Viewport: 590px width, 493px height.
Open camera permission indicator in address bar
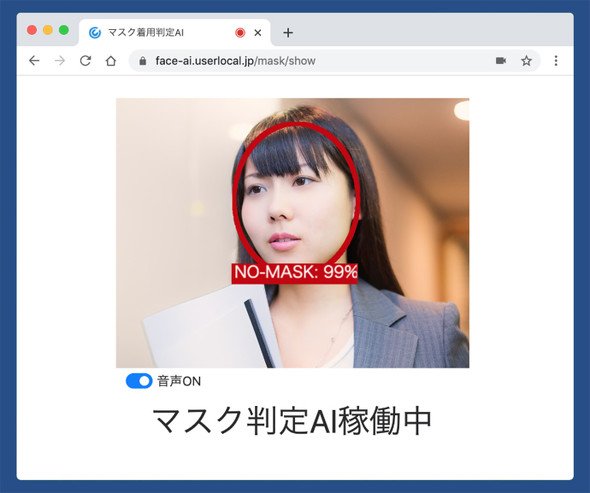[501, 61]
